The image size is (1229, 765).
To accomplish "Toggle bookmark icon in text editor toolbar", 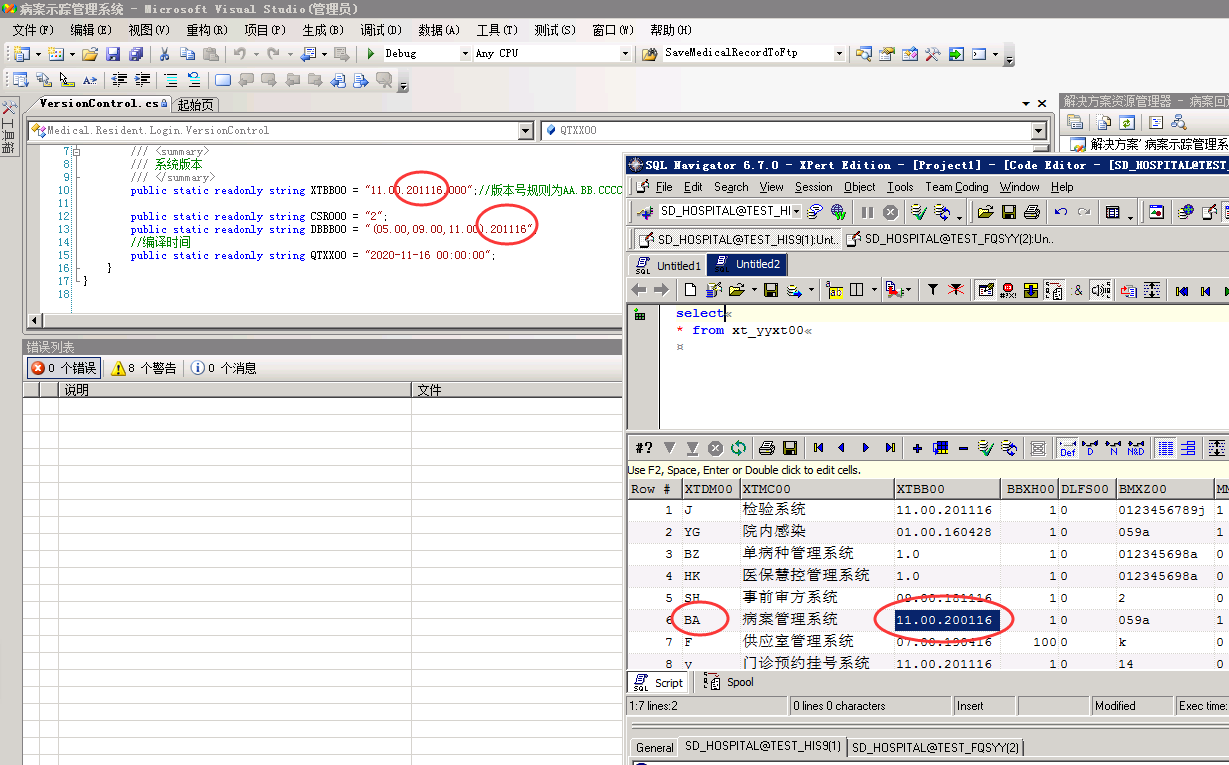I will [x=223, y=80].
